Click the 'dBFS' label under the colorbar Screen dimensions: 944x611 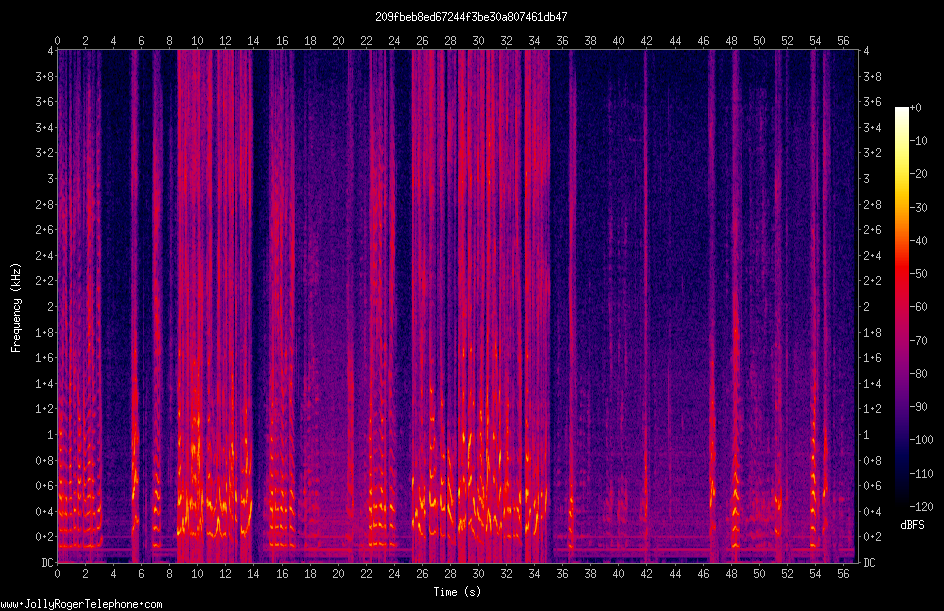tap(912, 525)
